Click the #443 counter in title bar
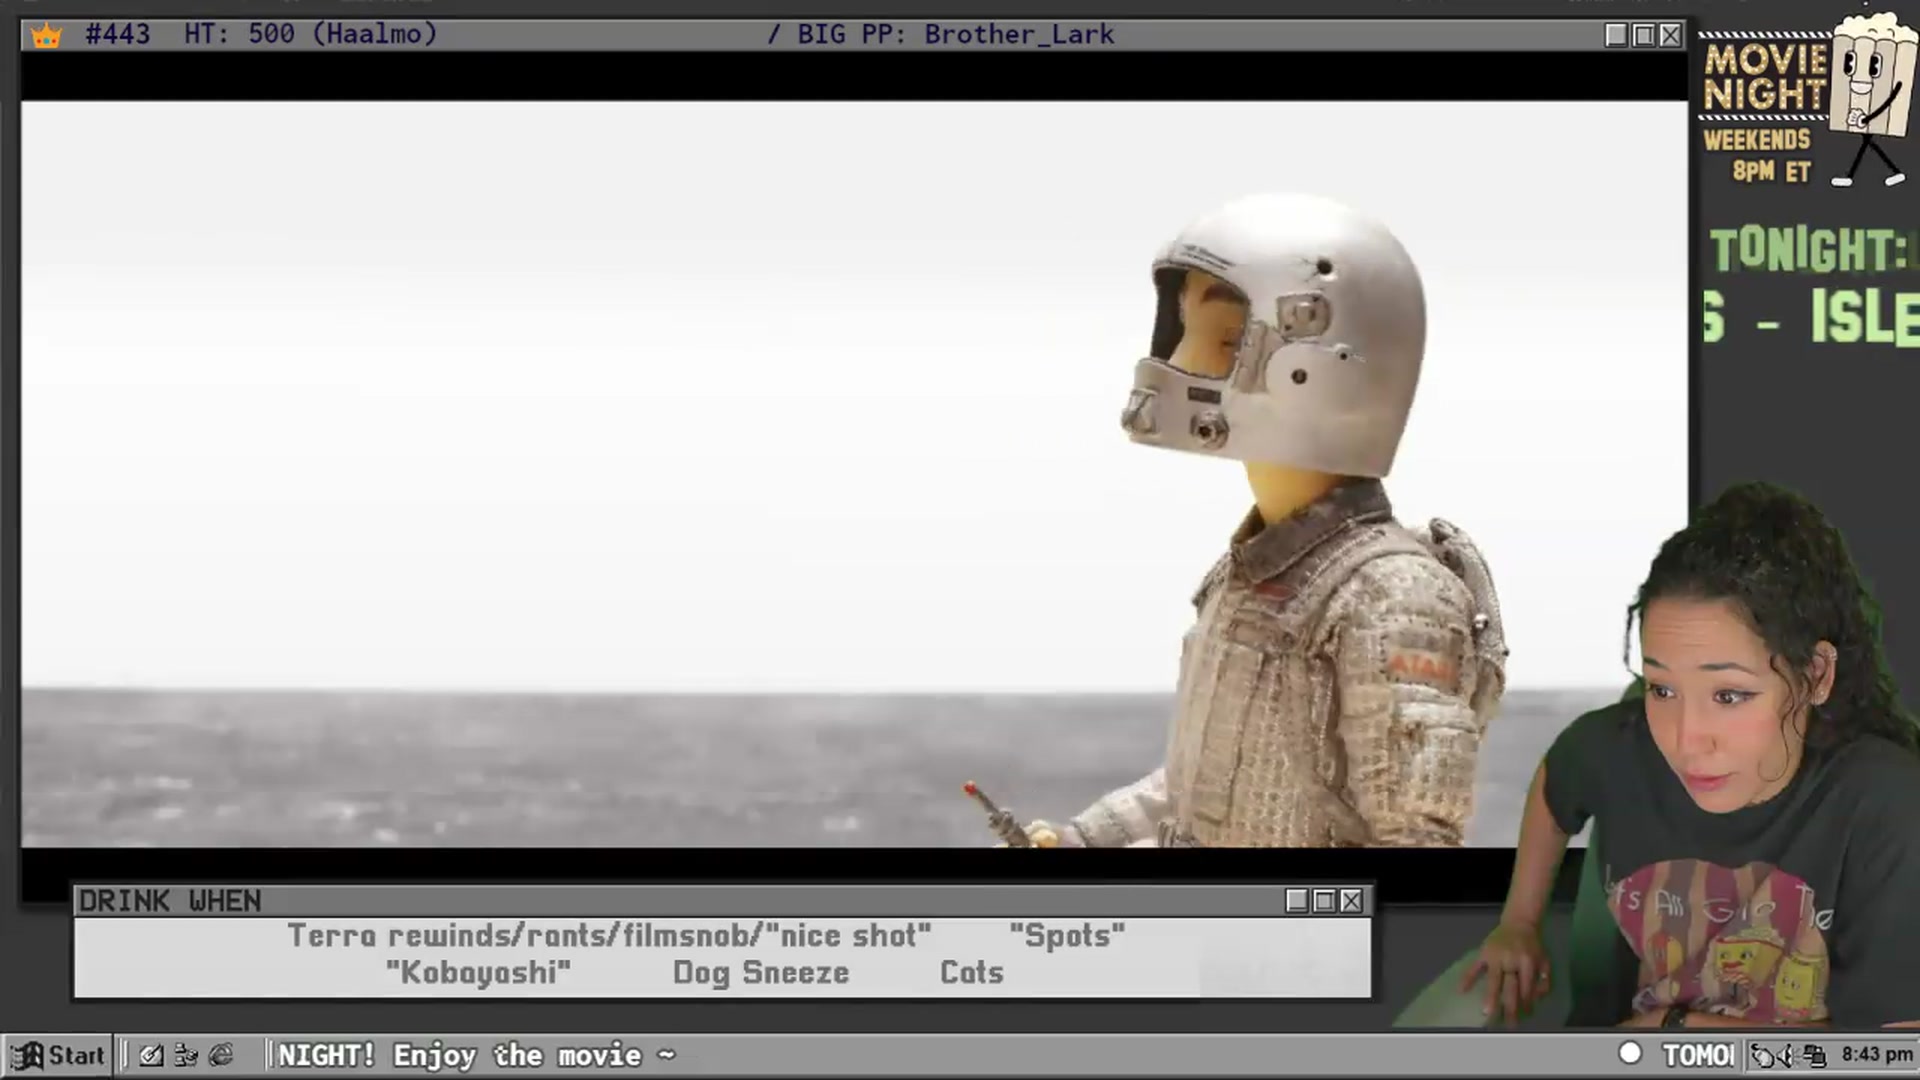The width and height of the screenshot is (1920, 1080). pos(118,34)
